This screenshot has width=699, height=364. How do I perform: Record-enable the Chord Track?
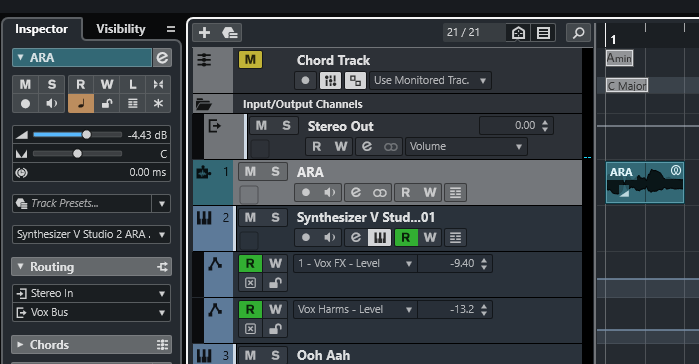tap(305, 81)
